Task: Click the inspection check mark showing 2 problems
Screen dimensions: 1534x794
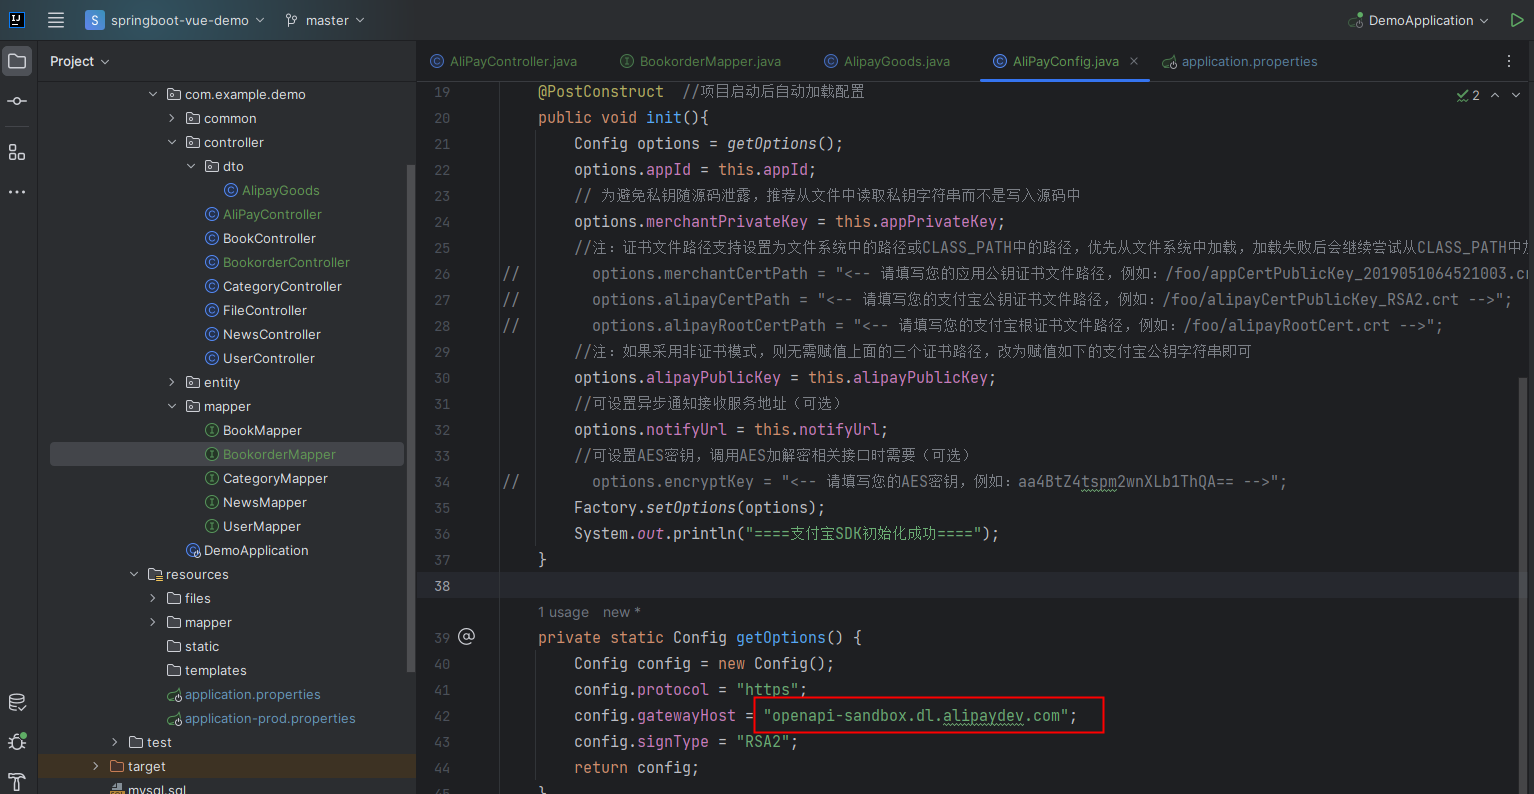Action: [1468, 95]
